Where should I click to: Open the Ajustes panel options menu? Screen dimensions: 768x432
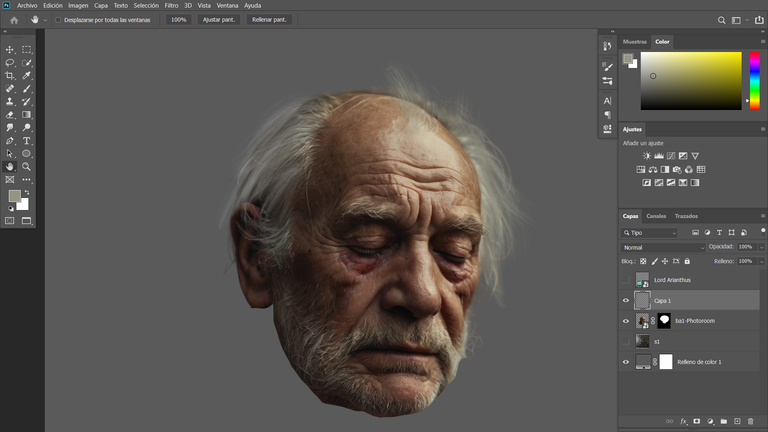coord(763,129)
